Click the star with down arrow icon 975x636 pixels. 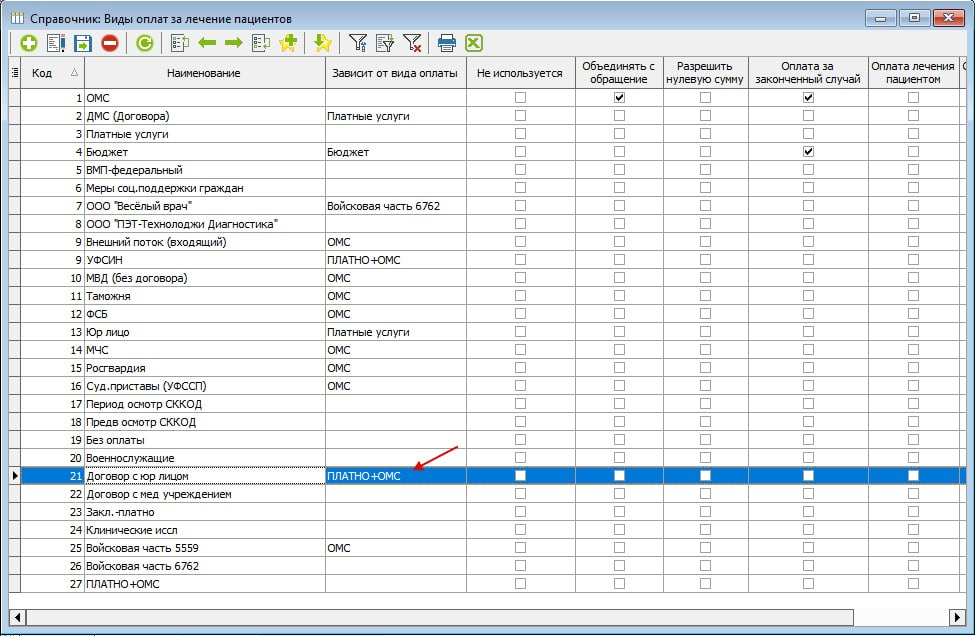(x=323, y=43)
